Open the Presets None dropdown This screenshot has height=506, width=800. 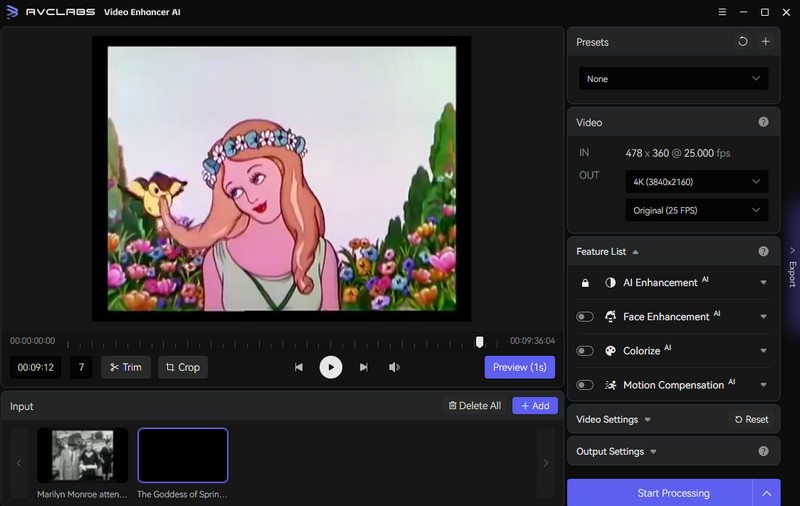click(x=673, y=79)
